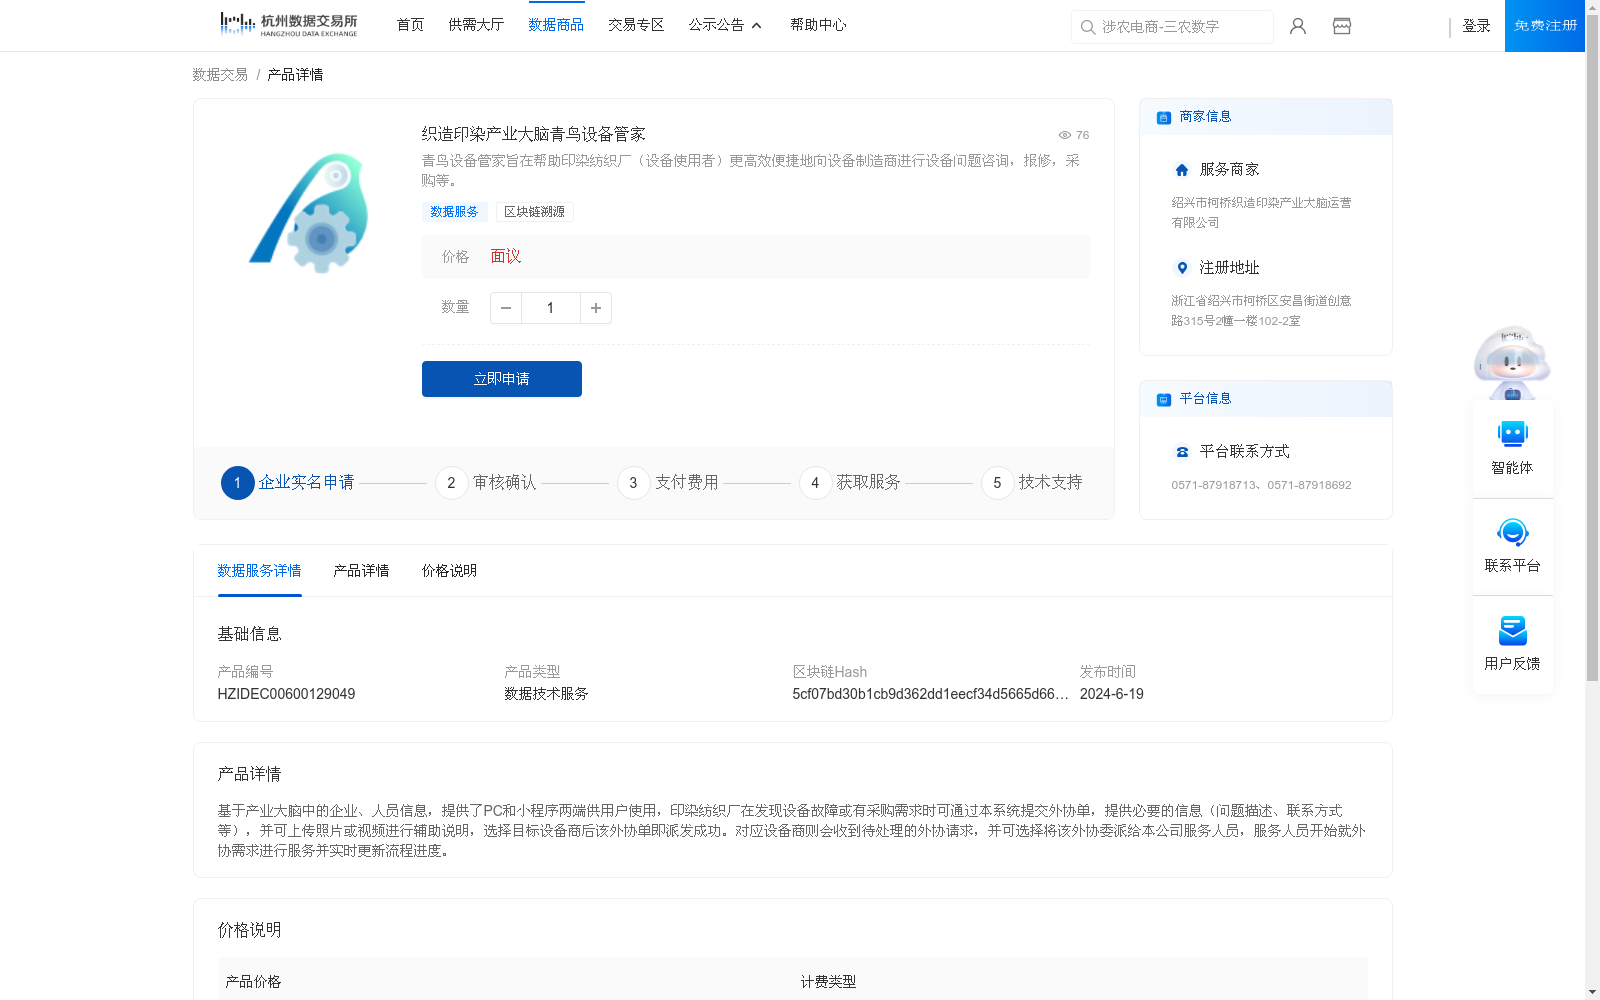1600x1000 pixels.
Task: Click step 3 支付费用
Action: 668,483
